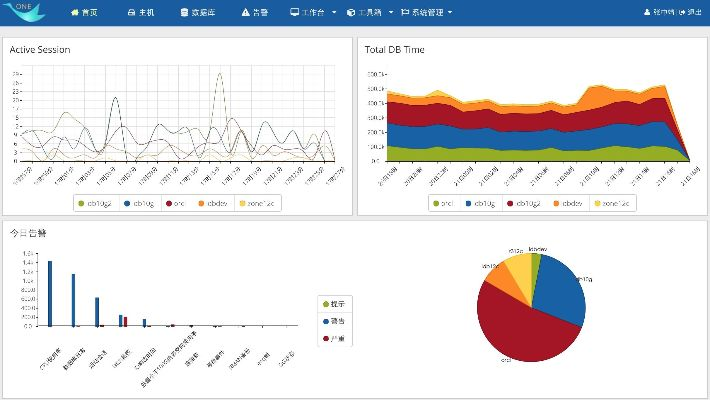Click the user account icon in header

click(x=647, y=13)
